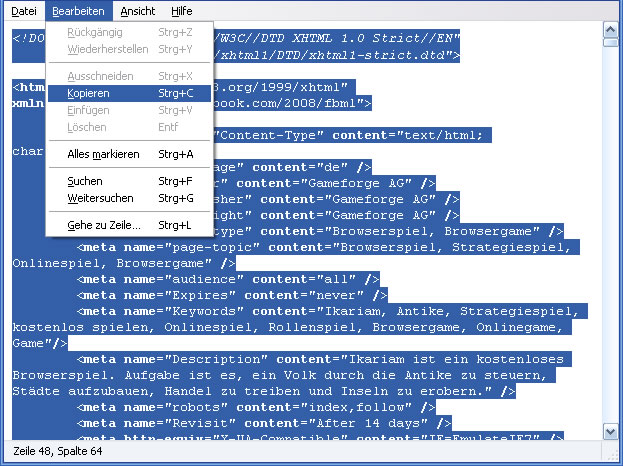
Task: Open the Hilfe menu
Action: tap(181, 11)
